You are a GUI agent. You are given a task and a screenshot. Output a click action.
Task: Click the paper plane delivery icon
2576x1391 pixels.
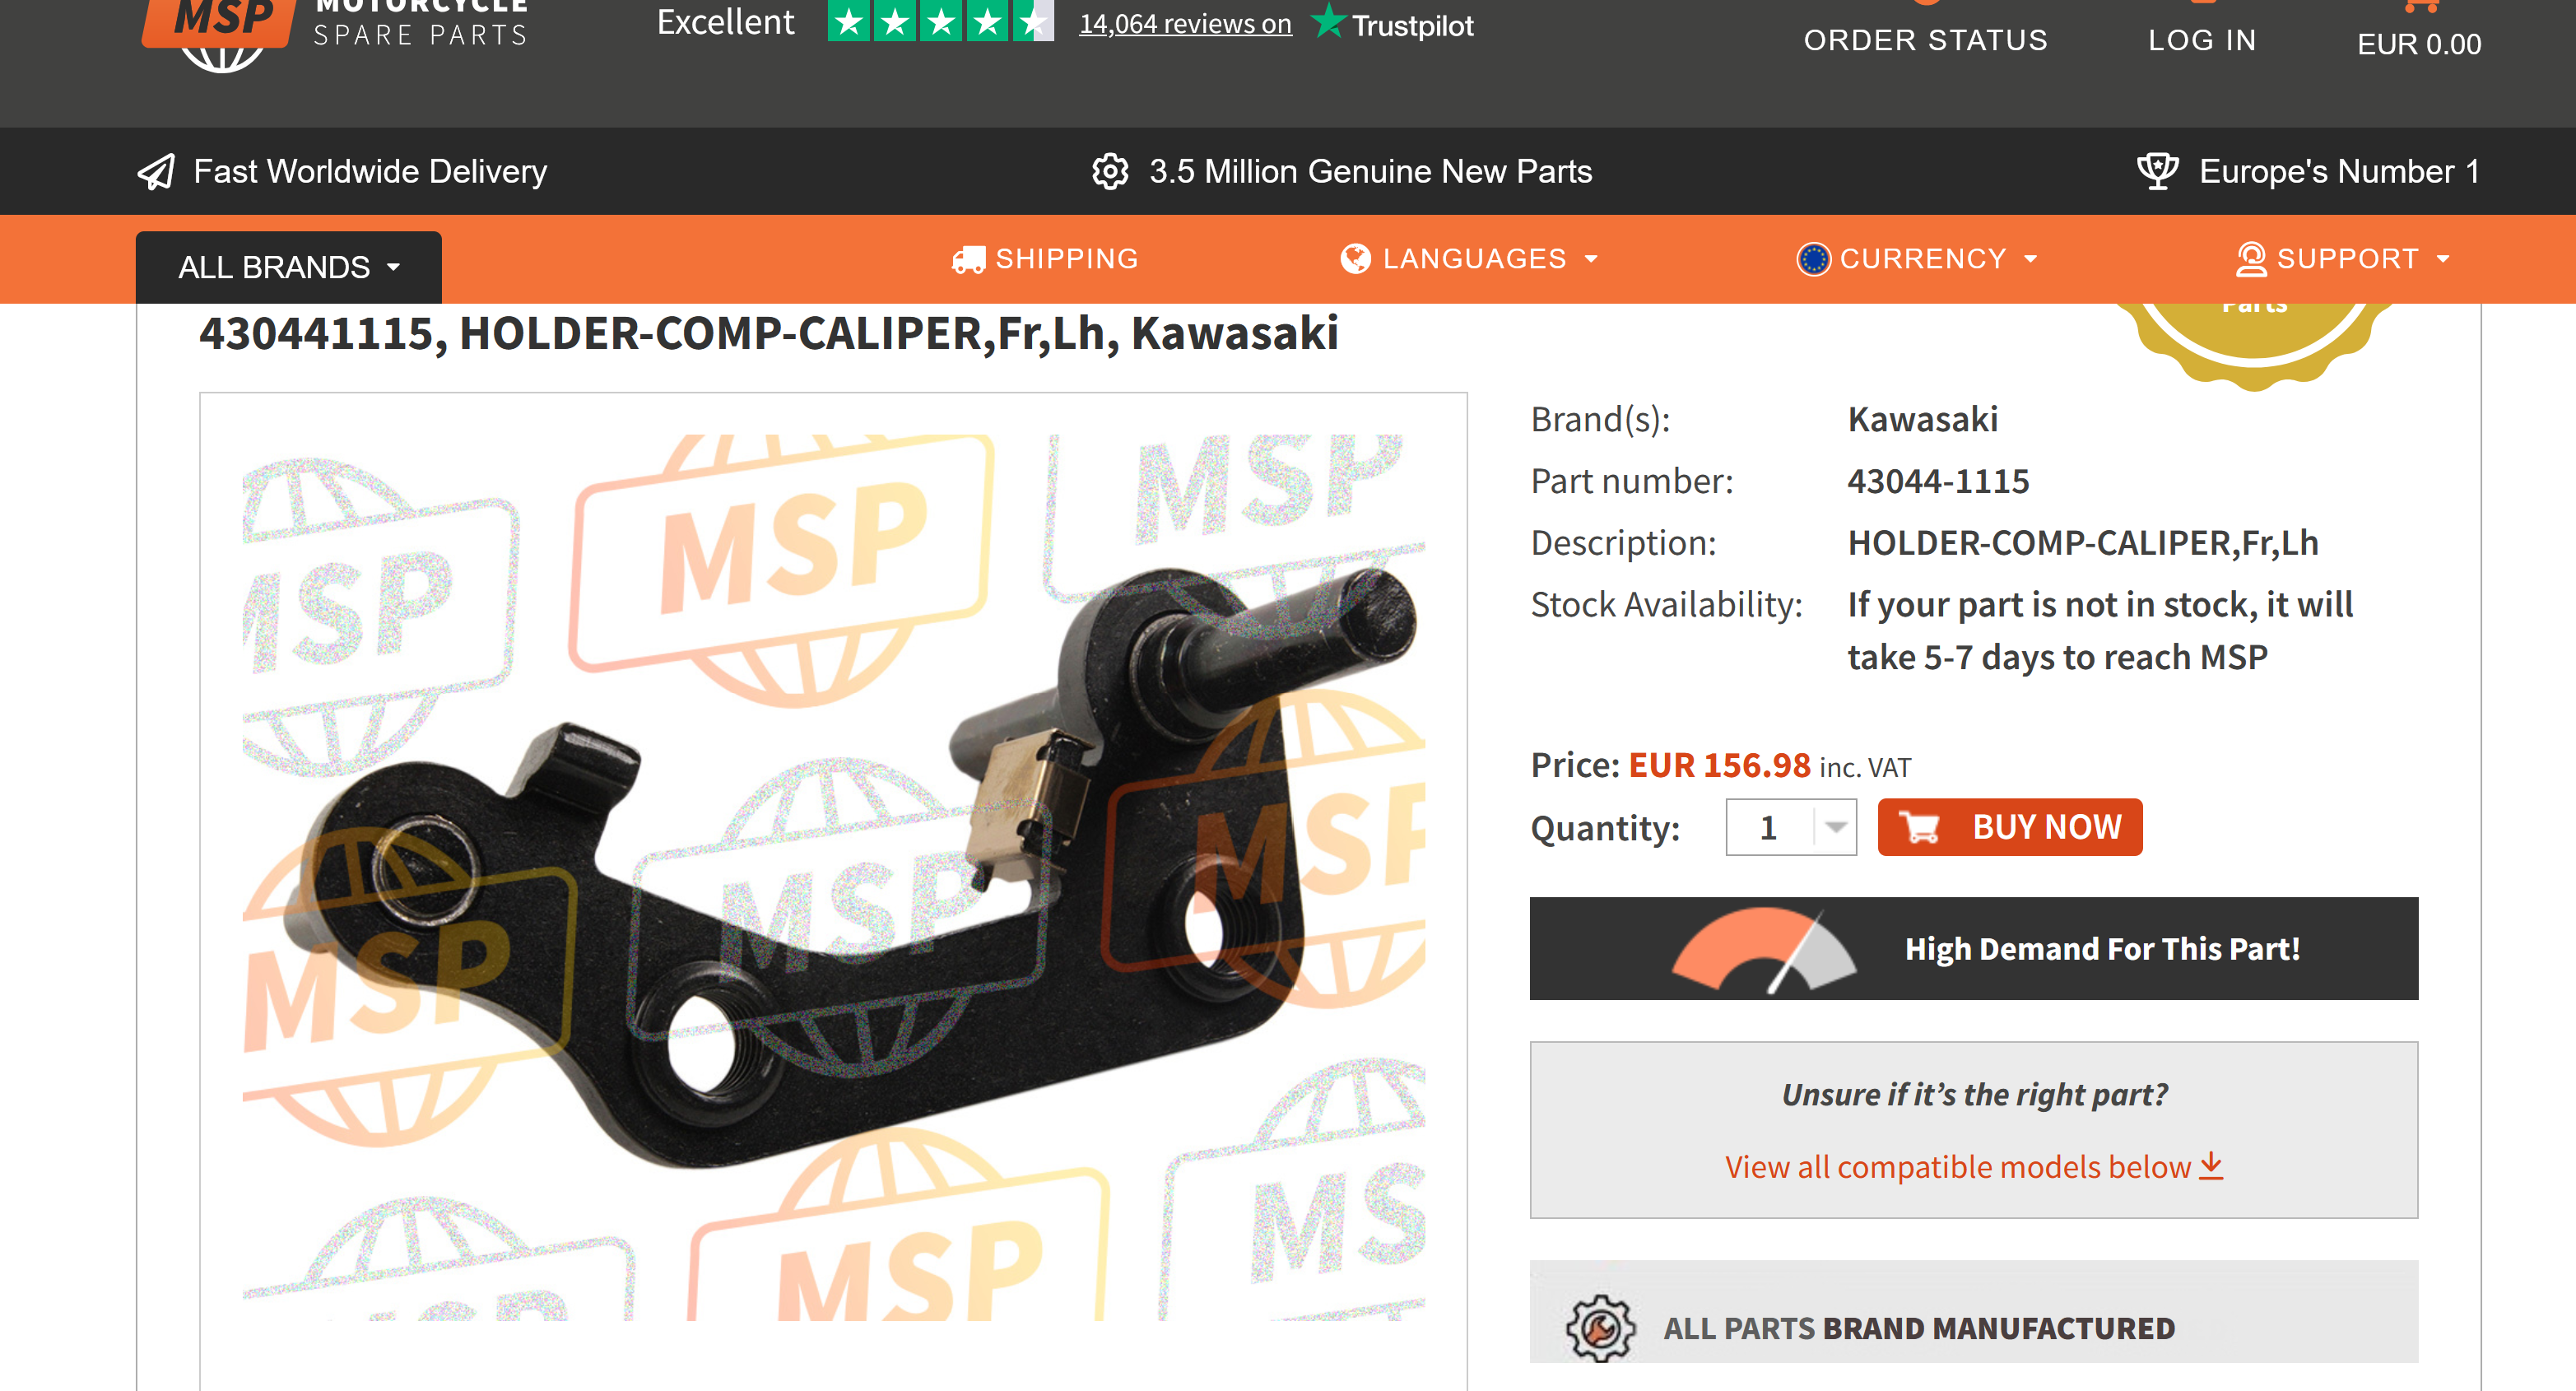coord(156,172)
